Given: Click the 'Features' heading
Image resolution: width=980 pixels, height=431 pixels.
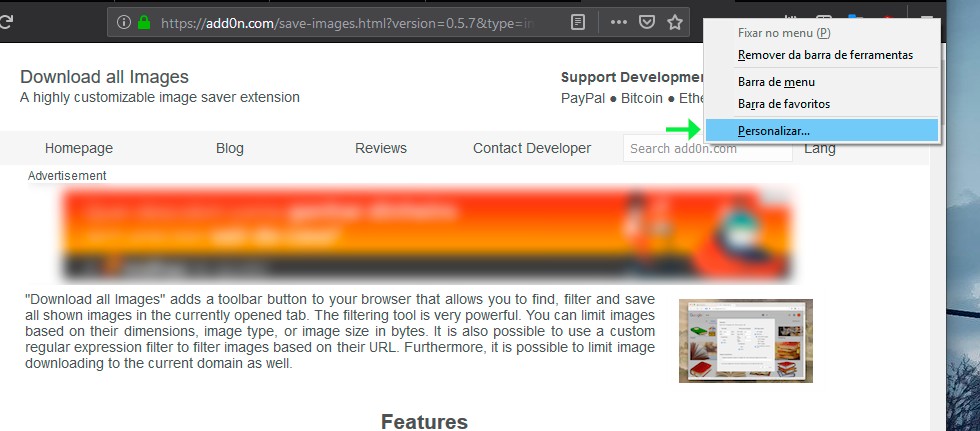Looking at the screenshot, I should 424,422.
